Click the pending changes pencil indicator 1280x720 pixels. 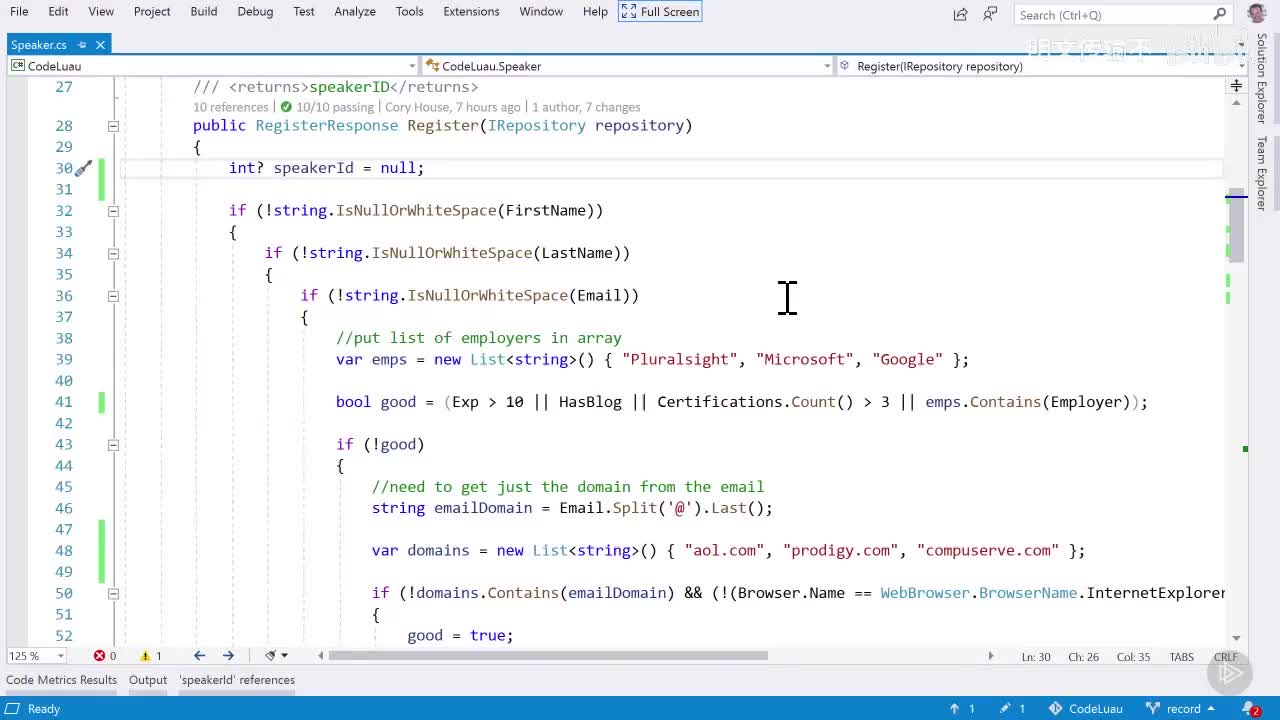click(1013, 708)
